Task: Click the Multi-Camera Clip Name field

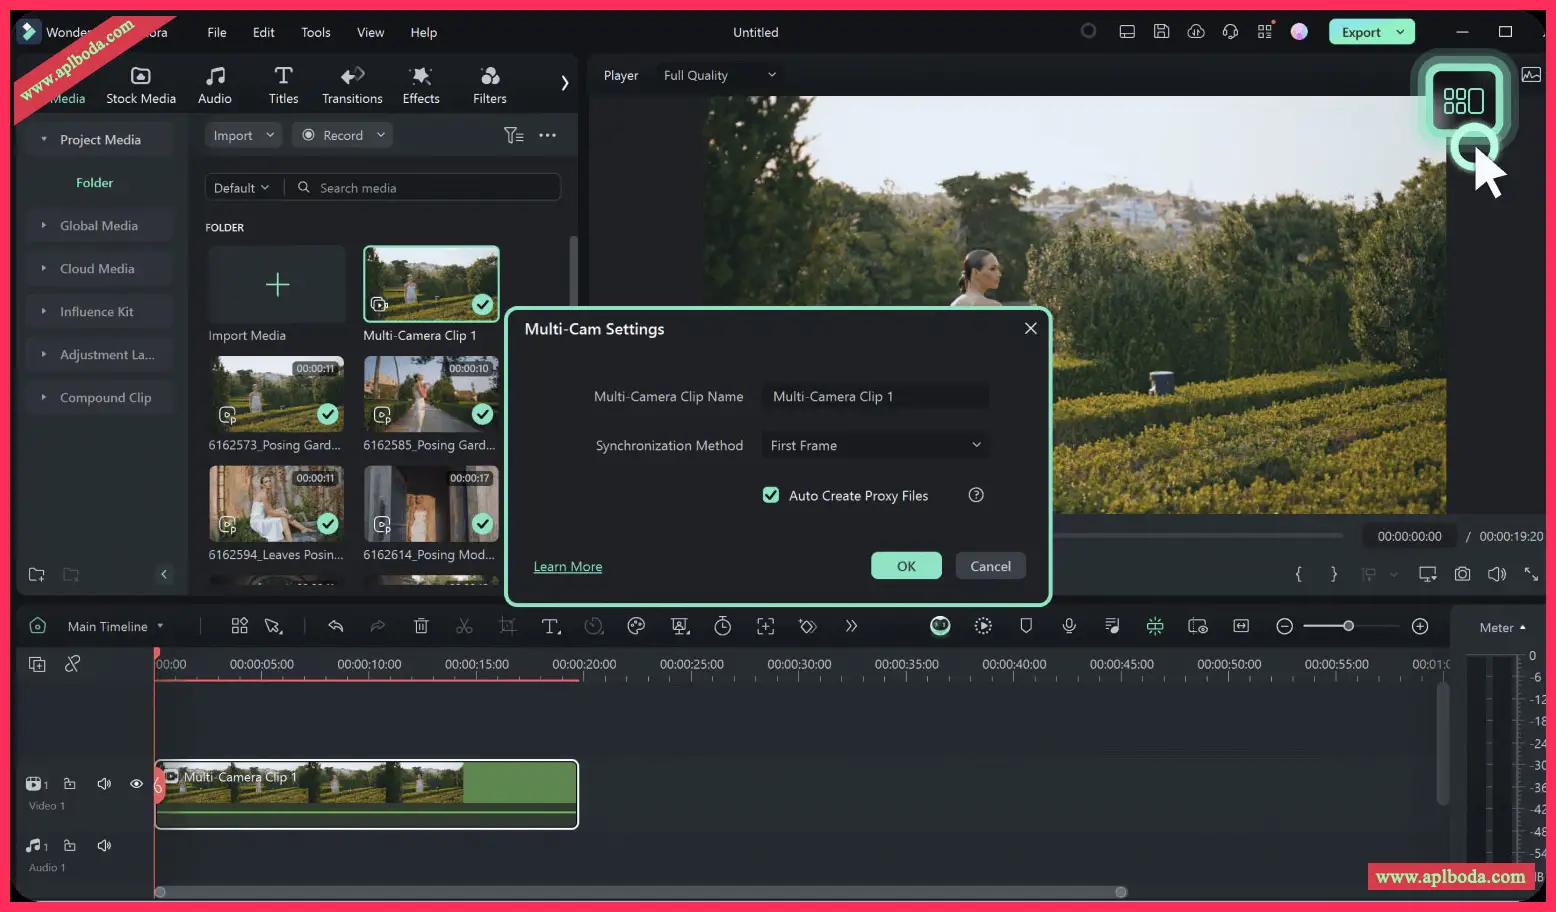Action: [875, 396]
